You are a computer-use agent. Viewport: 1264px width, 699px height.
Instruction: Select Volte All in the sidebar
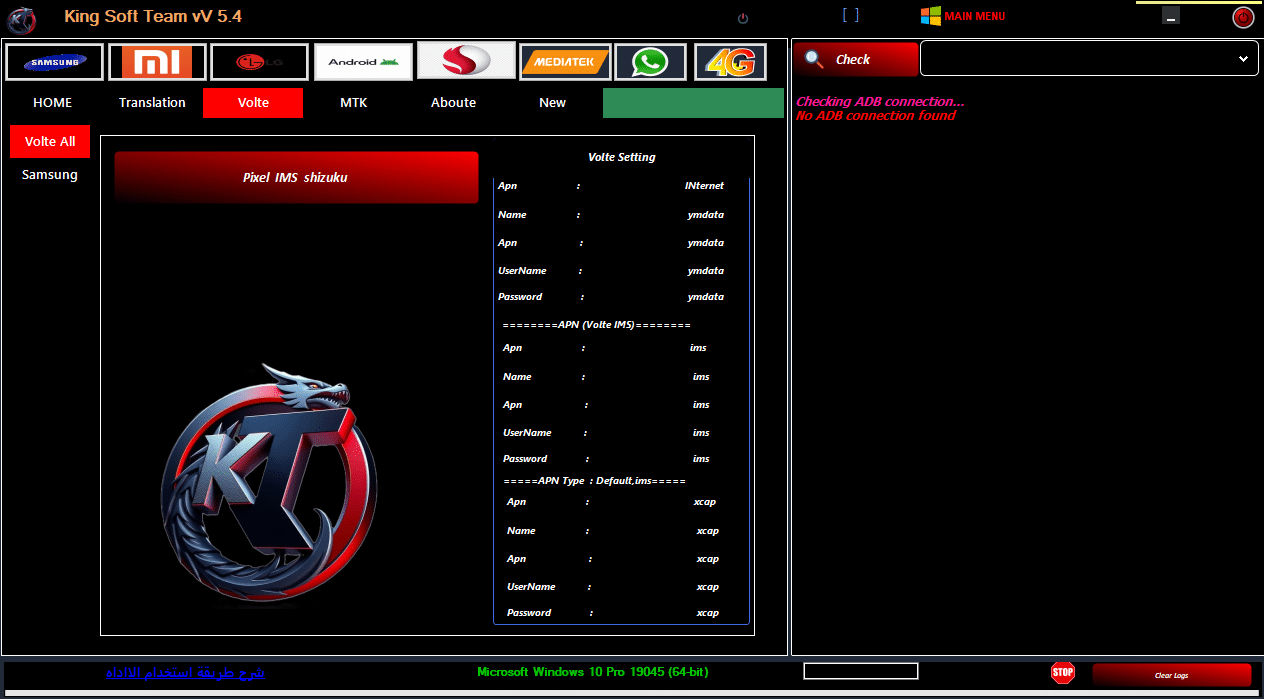click(x=49, y=141)
